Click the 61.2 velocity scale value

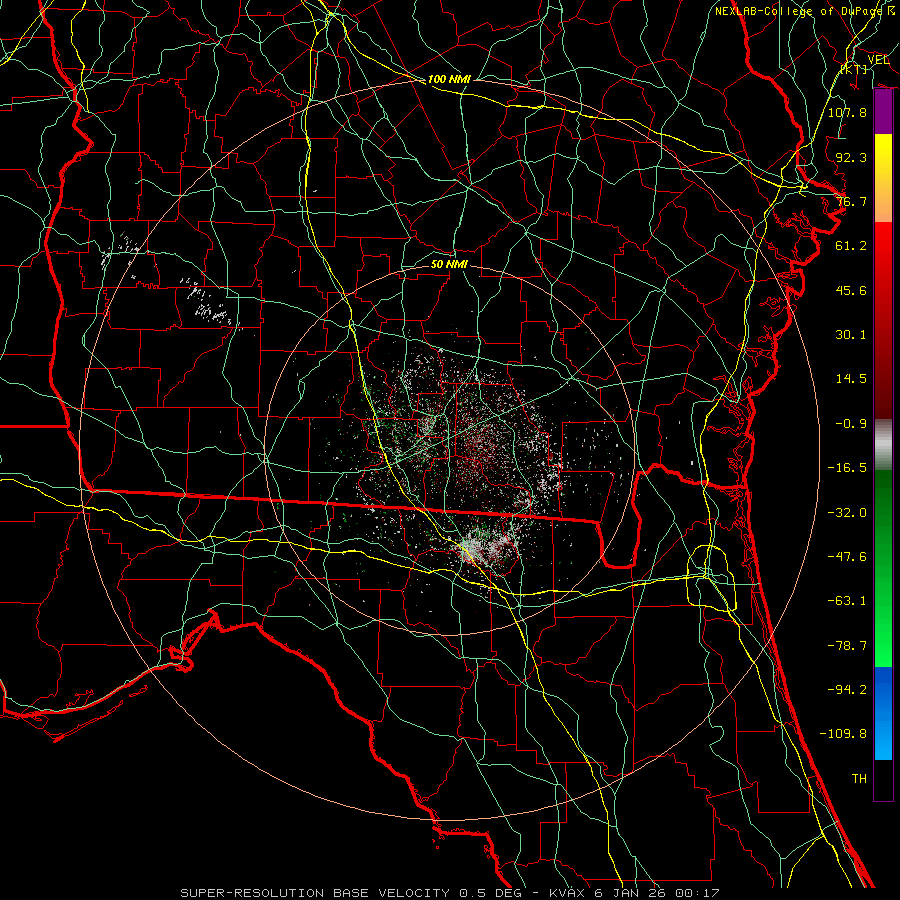851,246
